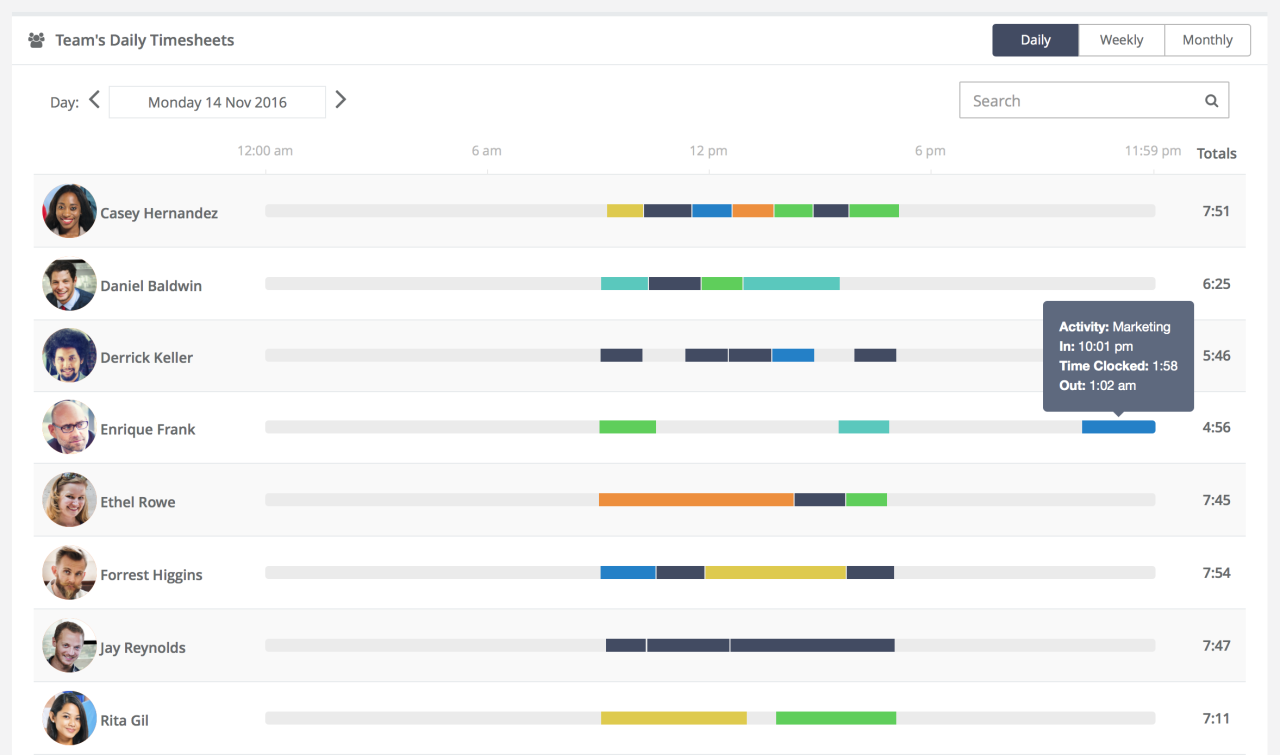Switch to the Weekly view
Viewport: 1280px width, 755px height.
click(1121, 39)
